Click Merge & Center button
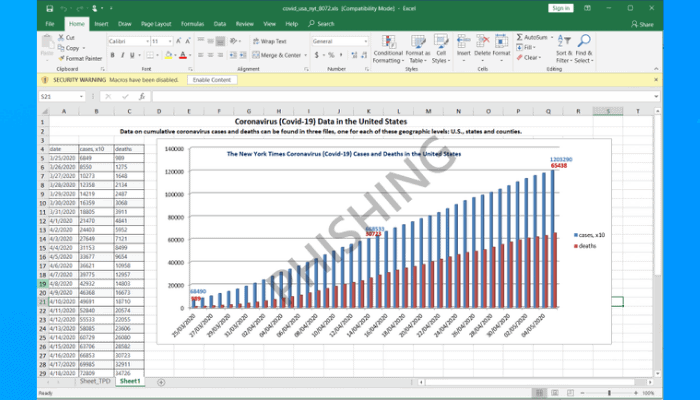The width and height of the screenshot is (700, 400). point(277,55)
